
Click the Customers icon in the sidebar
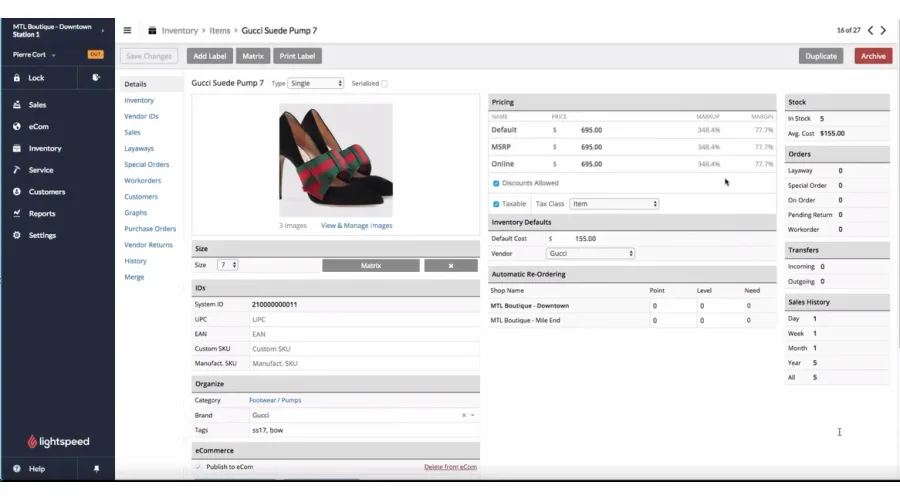click(x=17, y=192)
